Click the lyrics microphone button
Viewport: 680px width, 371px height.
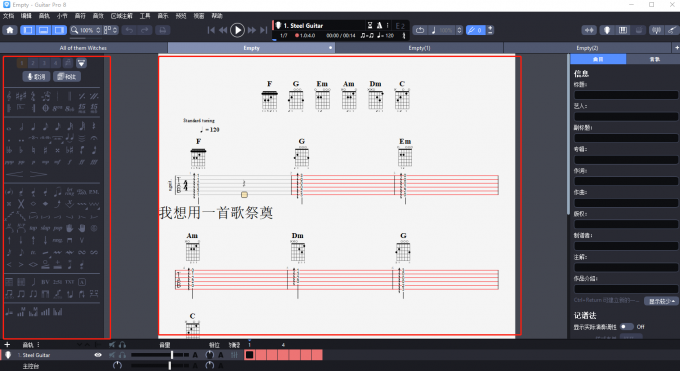click(36, 77)
